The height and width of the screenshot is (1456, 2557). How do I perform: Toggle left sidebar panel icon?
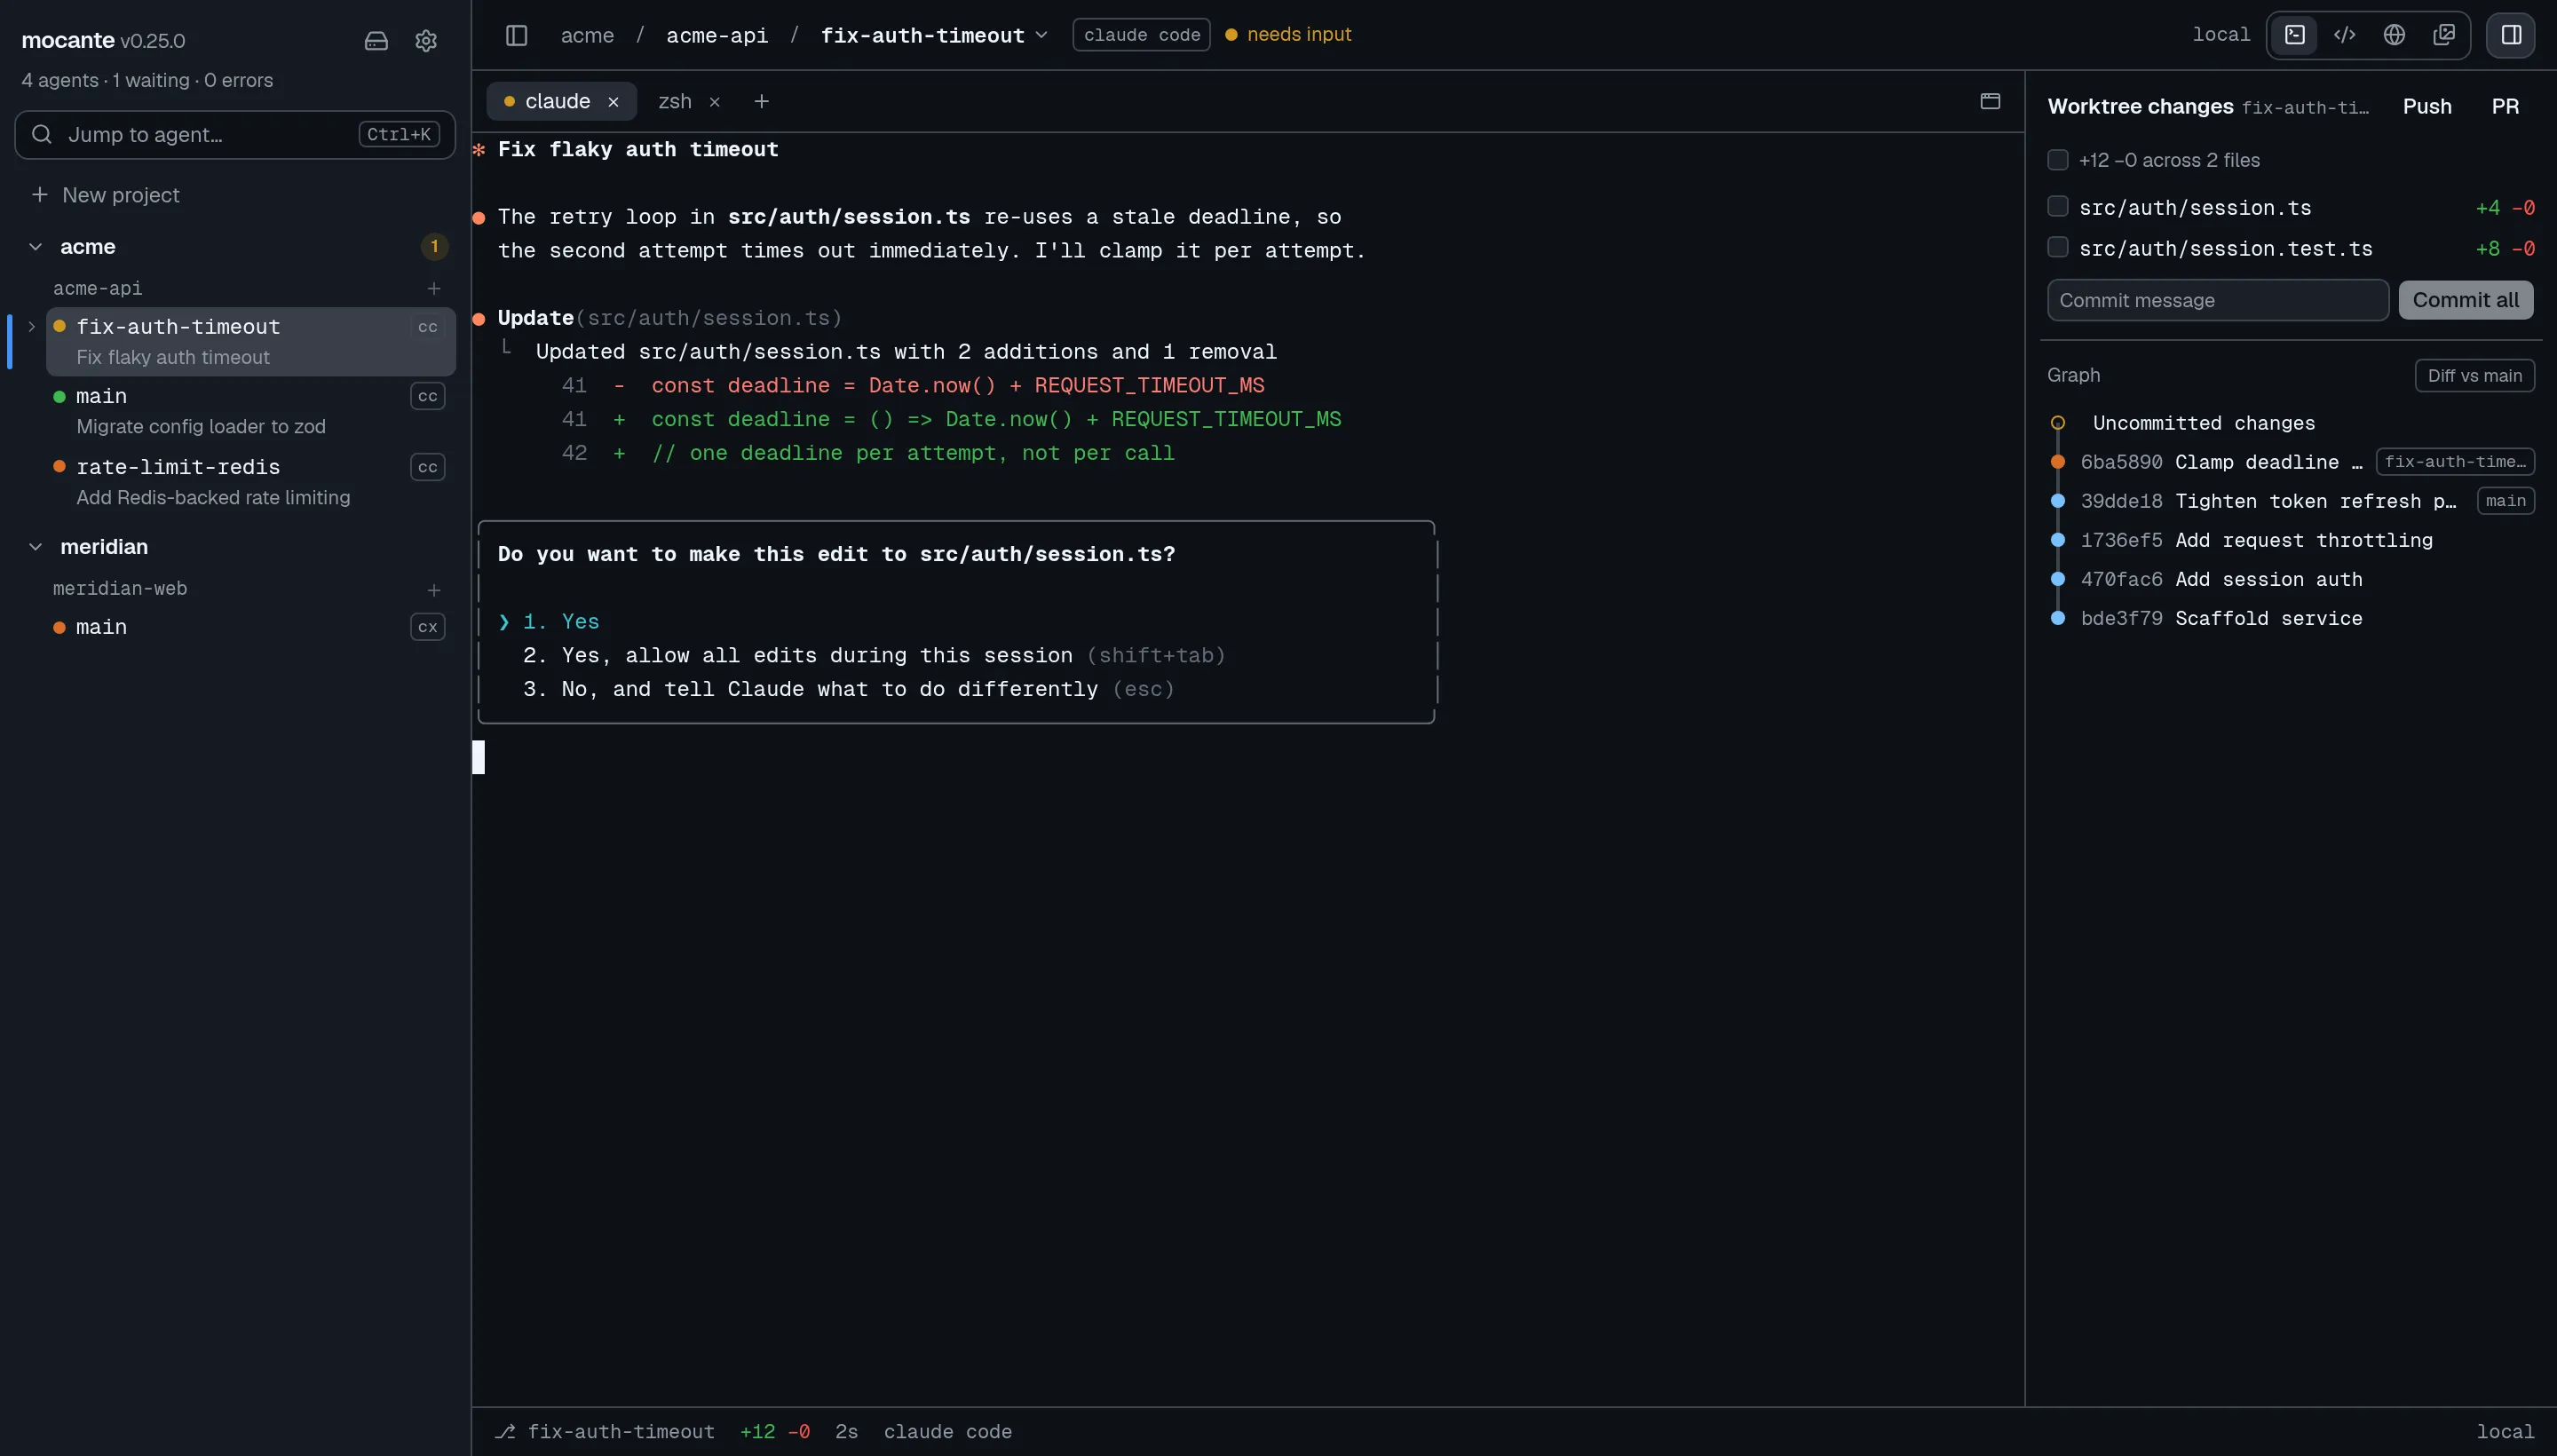(516, 35)
